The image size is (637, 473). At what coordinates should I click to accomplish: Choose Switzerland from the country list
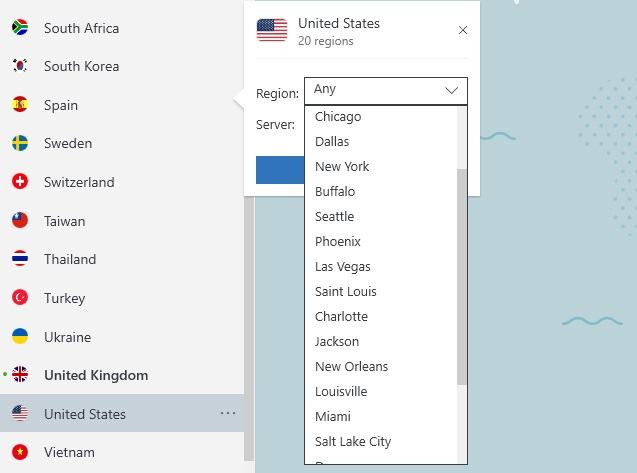coord(79,182)
